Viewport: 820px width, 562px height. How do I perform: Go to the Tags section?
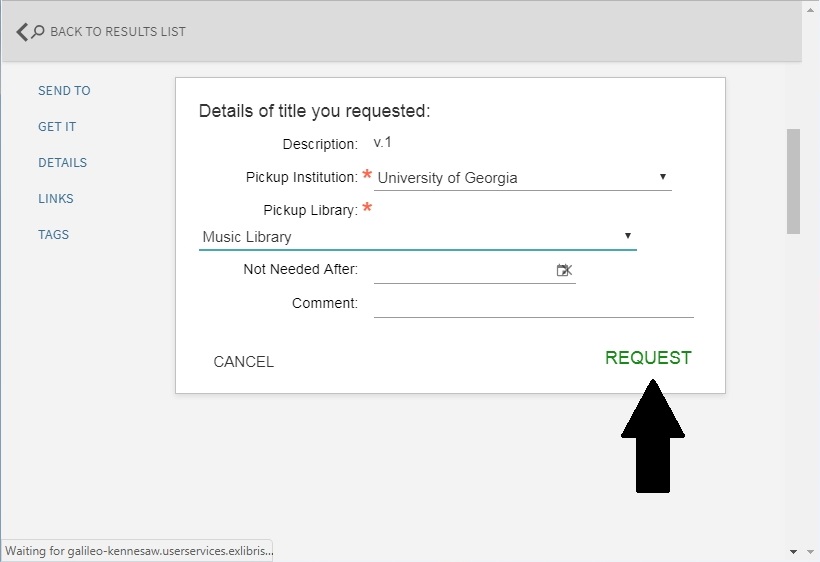[54, 235]
